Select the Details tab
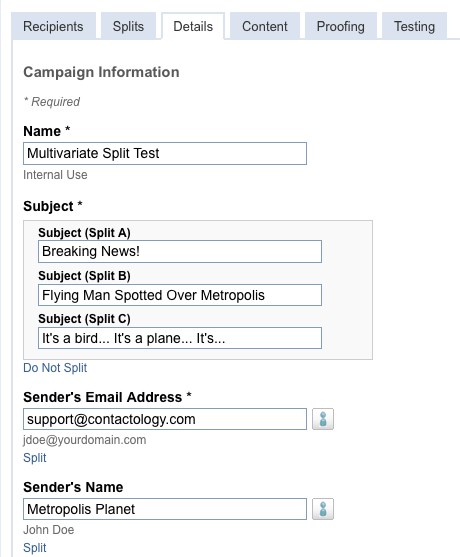This screenshot has height=557, width=460. [193, 26]
